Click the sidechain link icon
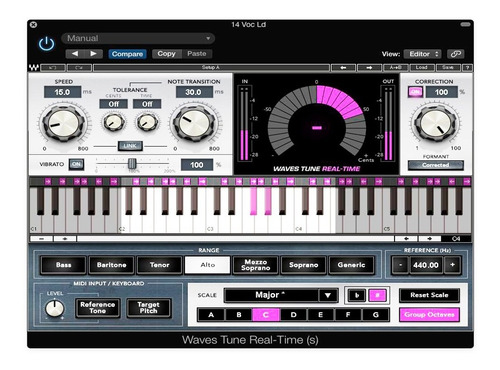 [455, 54]
